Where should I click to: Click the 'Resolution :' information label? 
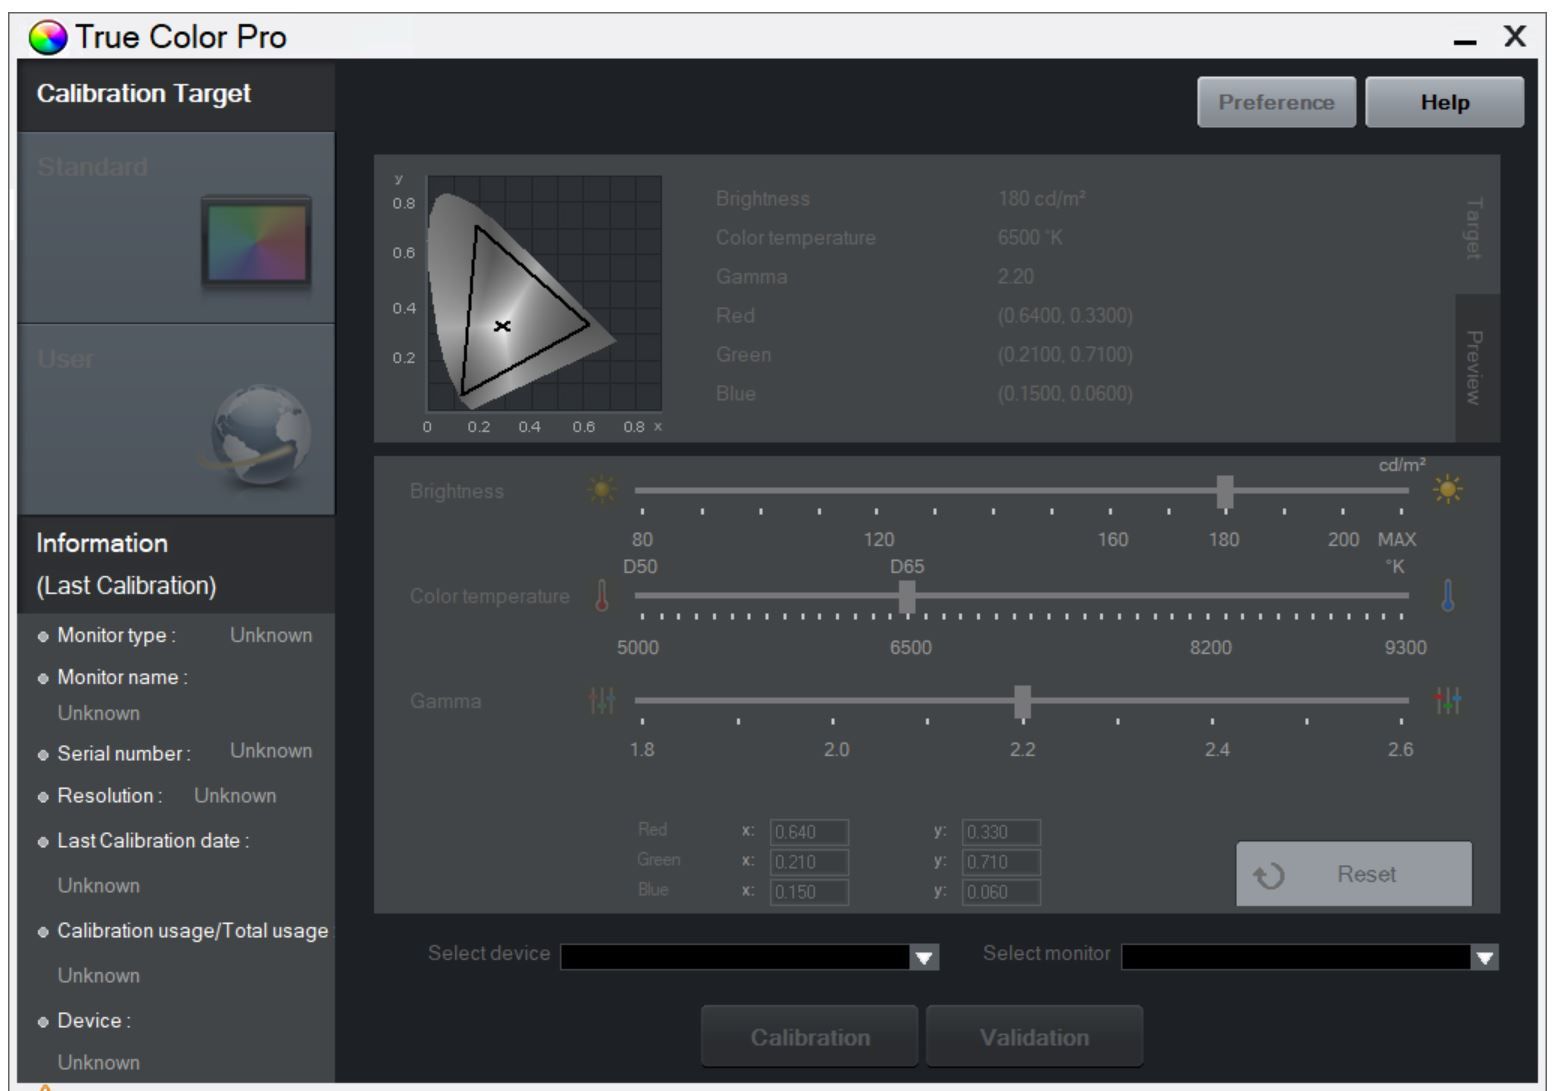[110, 796]
